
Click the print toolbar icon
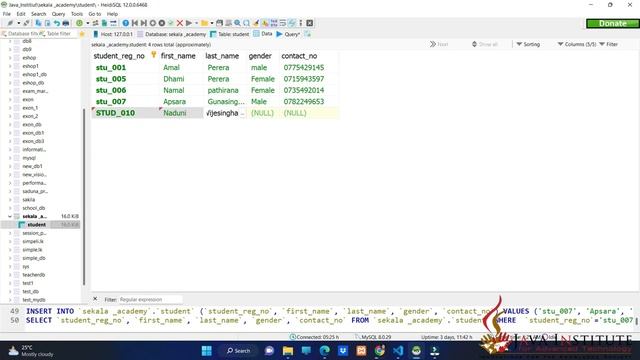point(66,23)
